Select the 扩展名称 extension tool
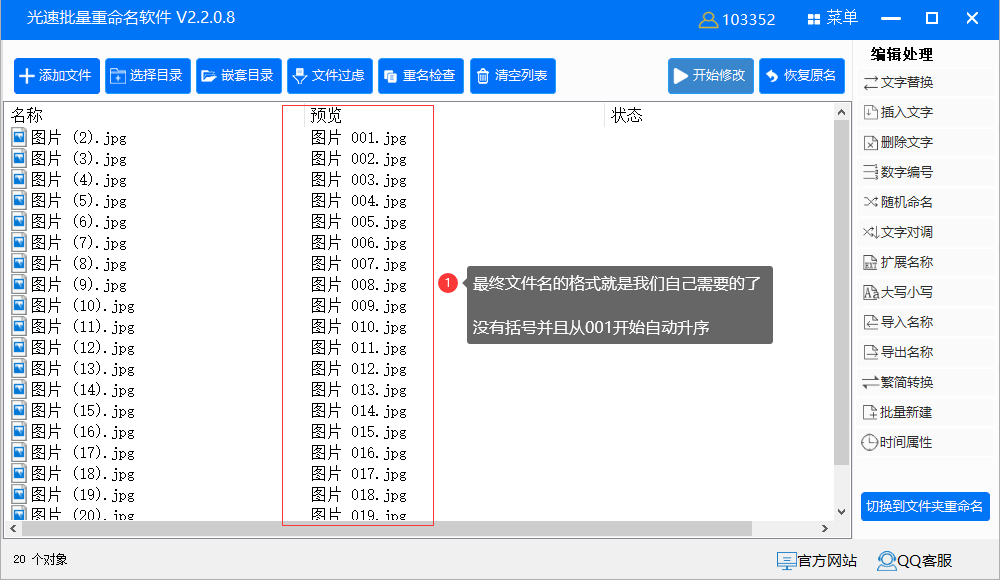 pos(898,262)
